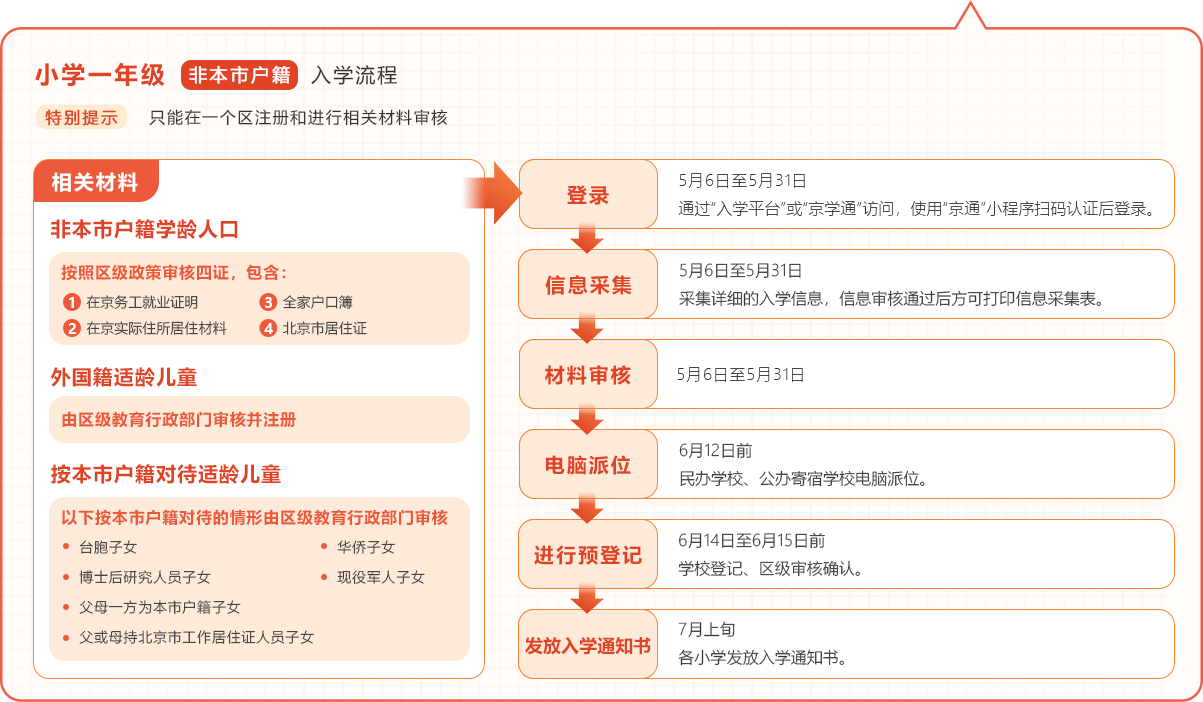Screen dimensions: 1203x702
Task: Click the 登录 step icon box
Action: (588, 195)
